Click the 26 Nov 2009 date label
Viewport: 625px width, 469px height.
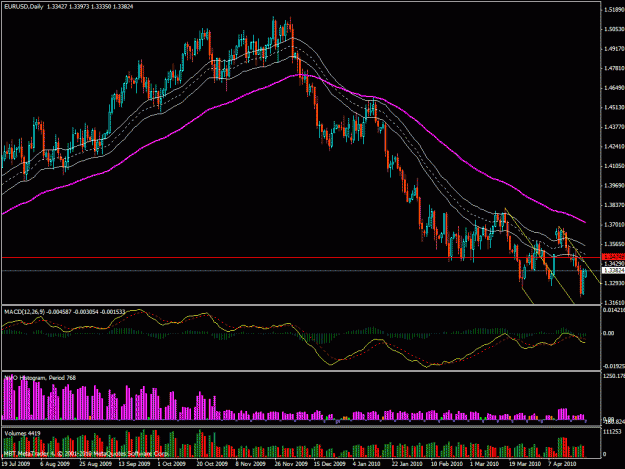click(x=291, y=464)
